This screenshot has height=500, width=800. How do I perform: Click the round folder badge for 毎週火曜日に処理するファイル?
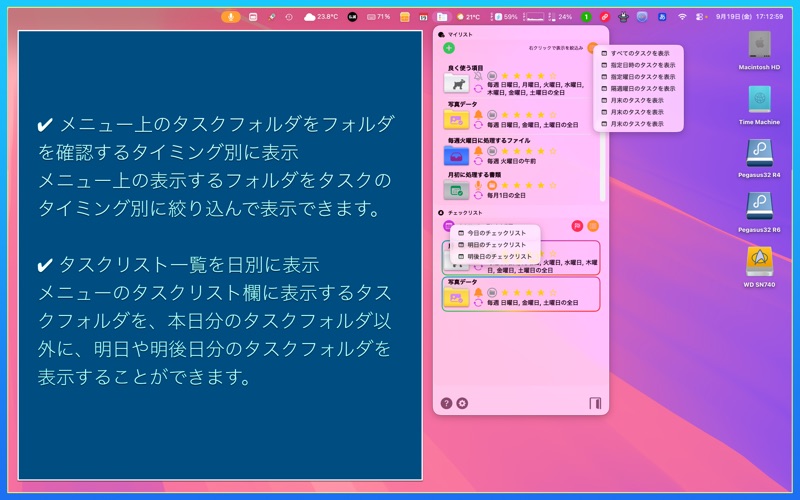tap(492, 151)
